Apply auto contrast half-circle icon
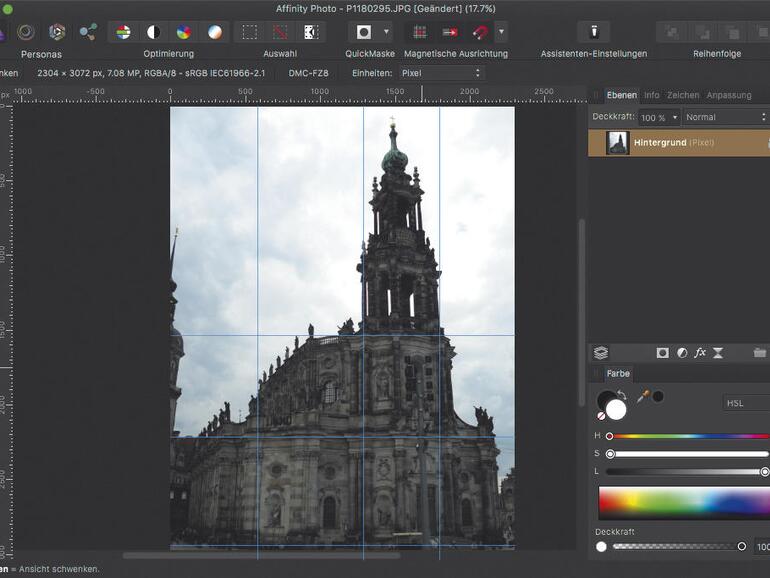 point(153,32)
